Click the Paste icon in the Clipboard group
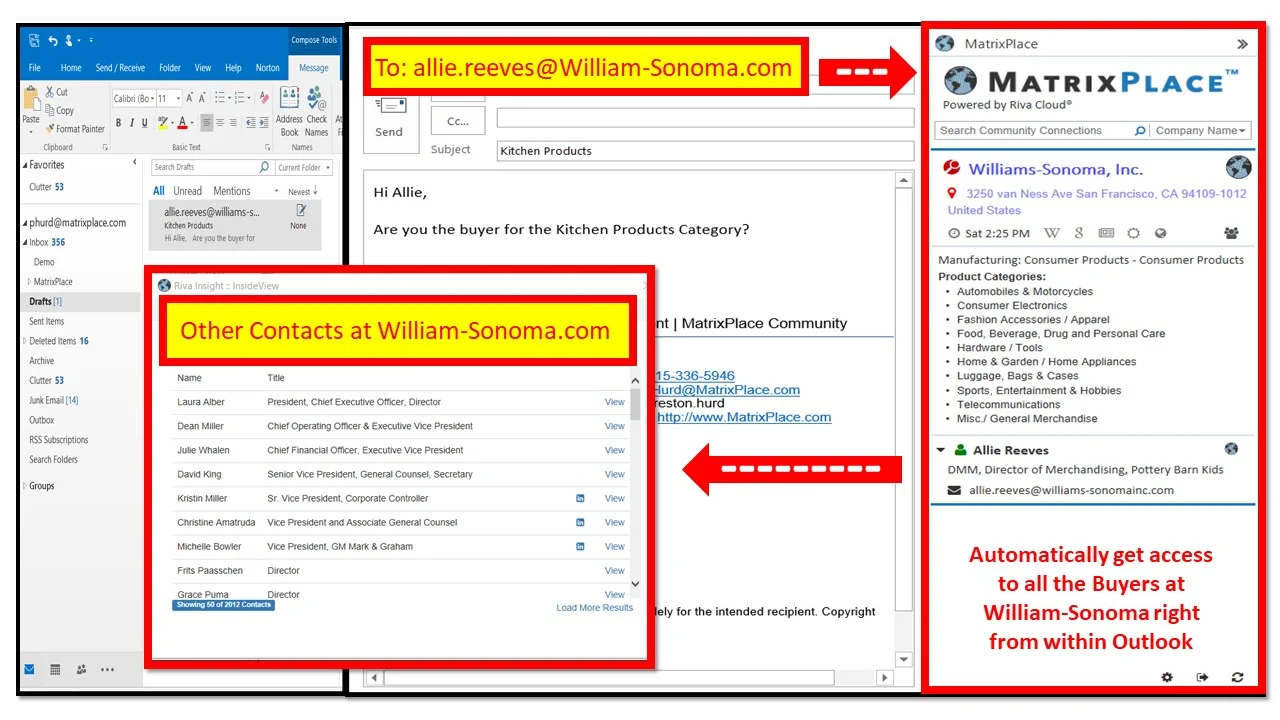The width and height of the screenshot is (1280, 720). tap(31, 100)
